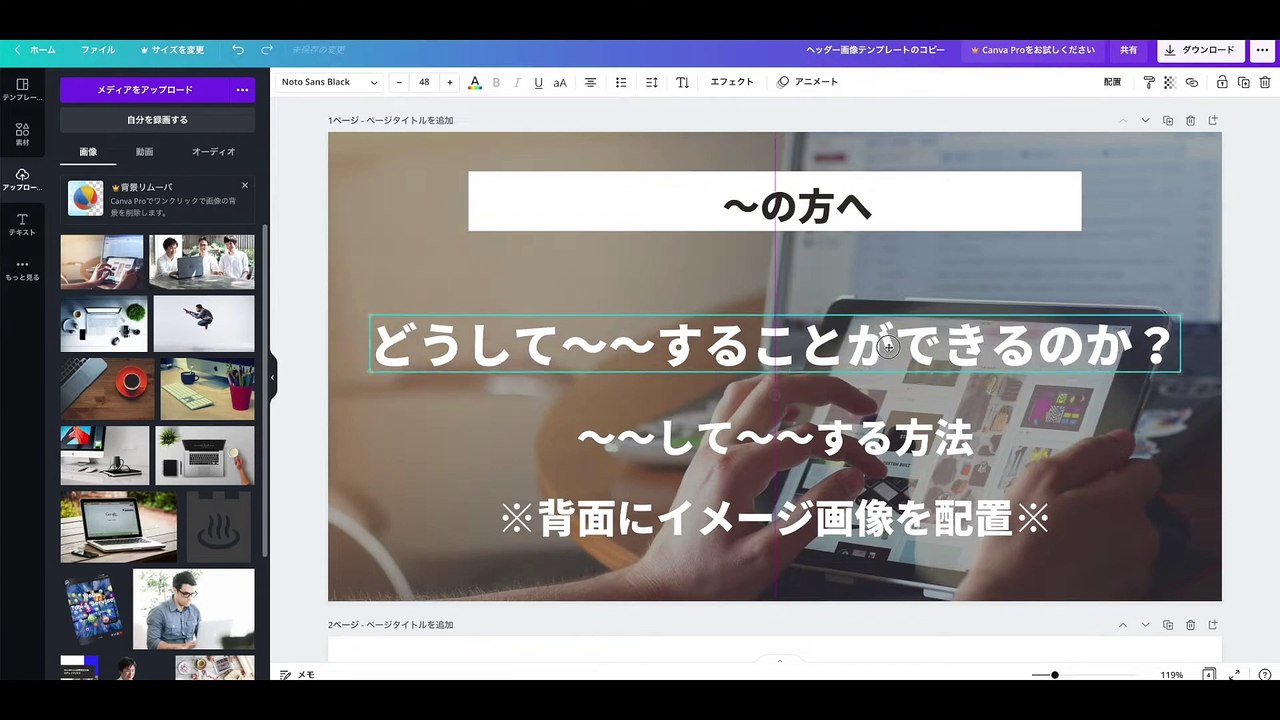
Task: Delete page 1
Action: click(x=1190, y=121)
